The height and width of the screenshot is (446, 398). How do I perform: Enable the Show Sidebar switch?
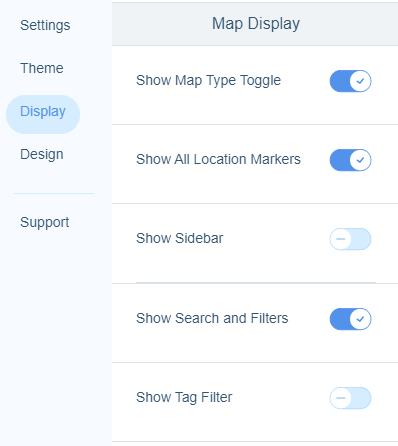point(350,239)
